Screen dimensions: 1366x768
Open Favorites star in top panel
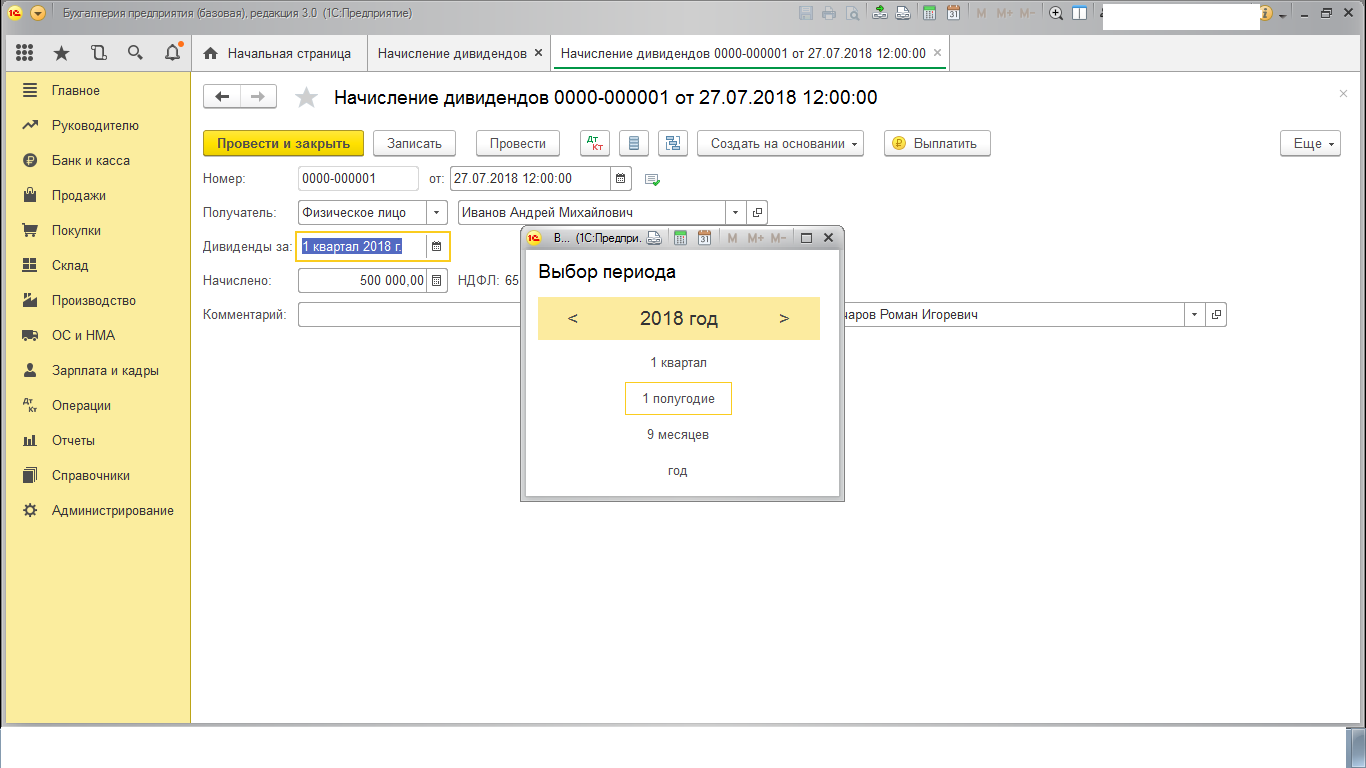click(x=62, y=53)
